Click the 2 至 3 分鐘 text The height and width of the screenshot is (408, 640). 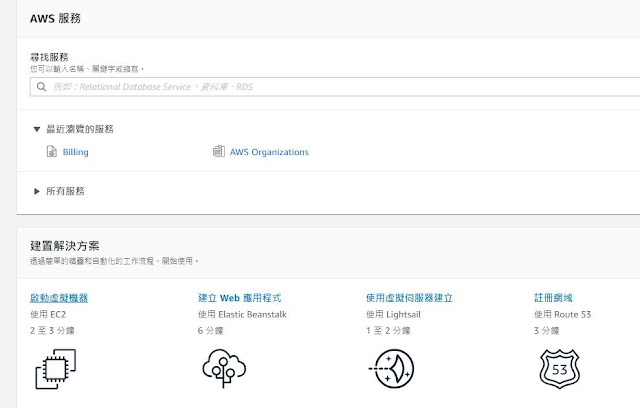pyautogui.click(x=52, y=330)
